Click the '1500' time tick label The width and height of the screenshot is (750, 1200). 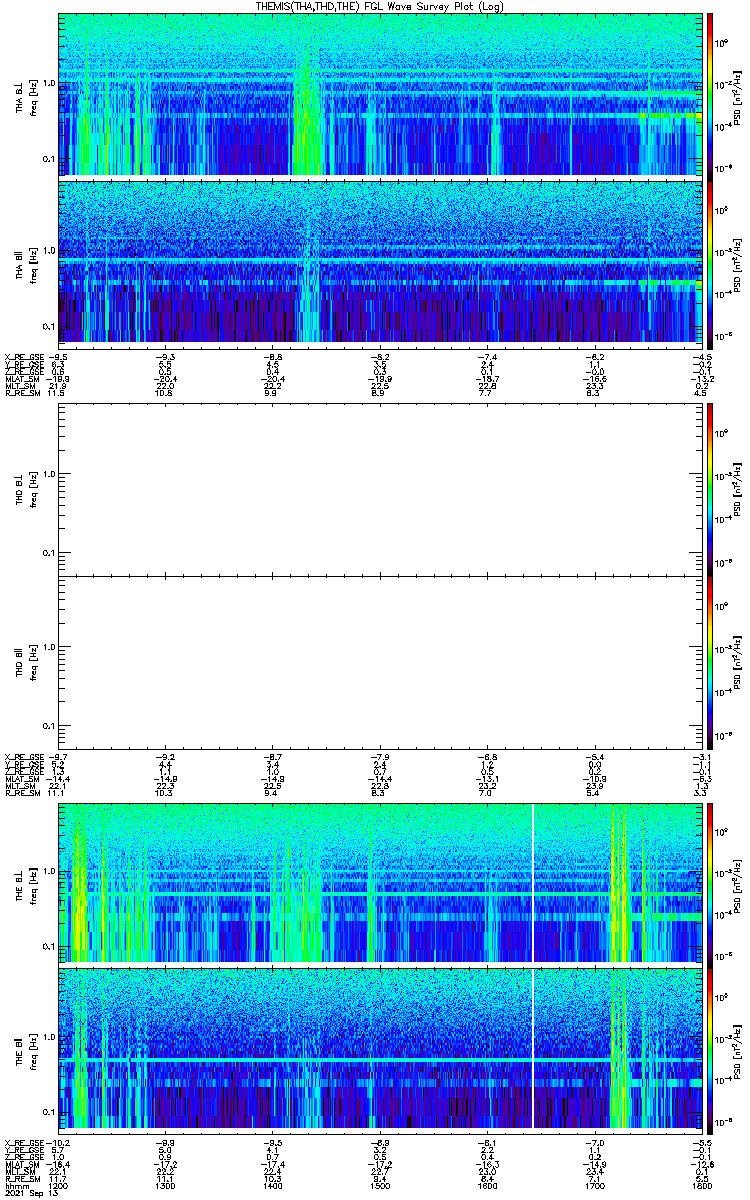point(380,1185)
